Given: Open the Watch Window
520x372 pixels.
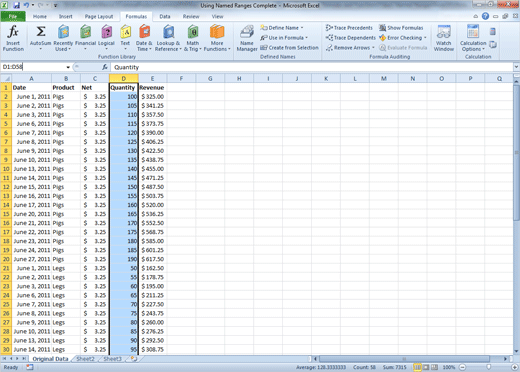Looking at the screenshot, I should pos(444,38).
